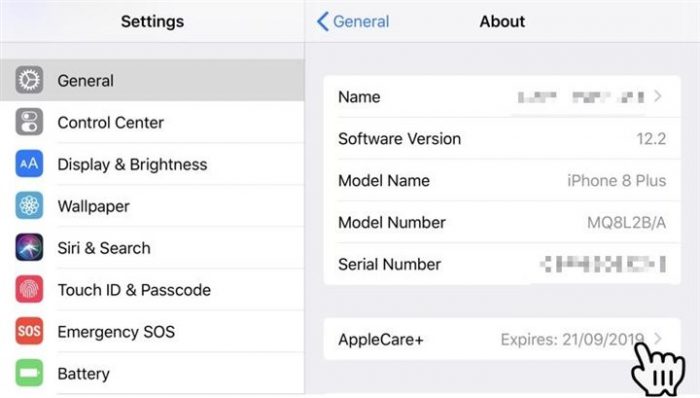Image resolution: width=700 pixels, height=398 pixels.
Task: Tap the Wallpaper flower icon
Action: tap(29, 206)
